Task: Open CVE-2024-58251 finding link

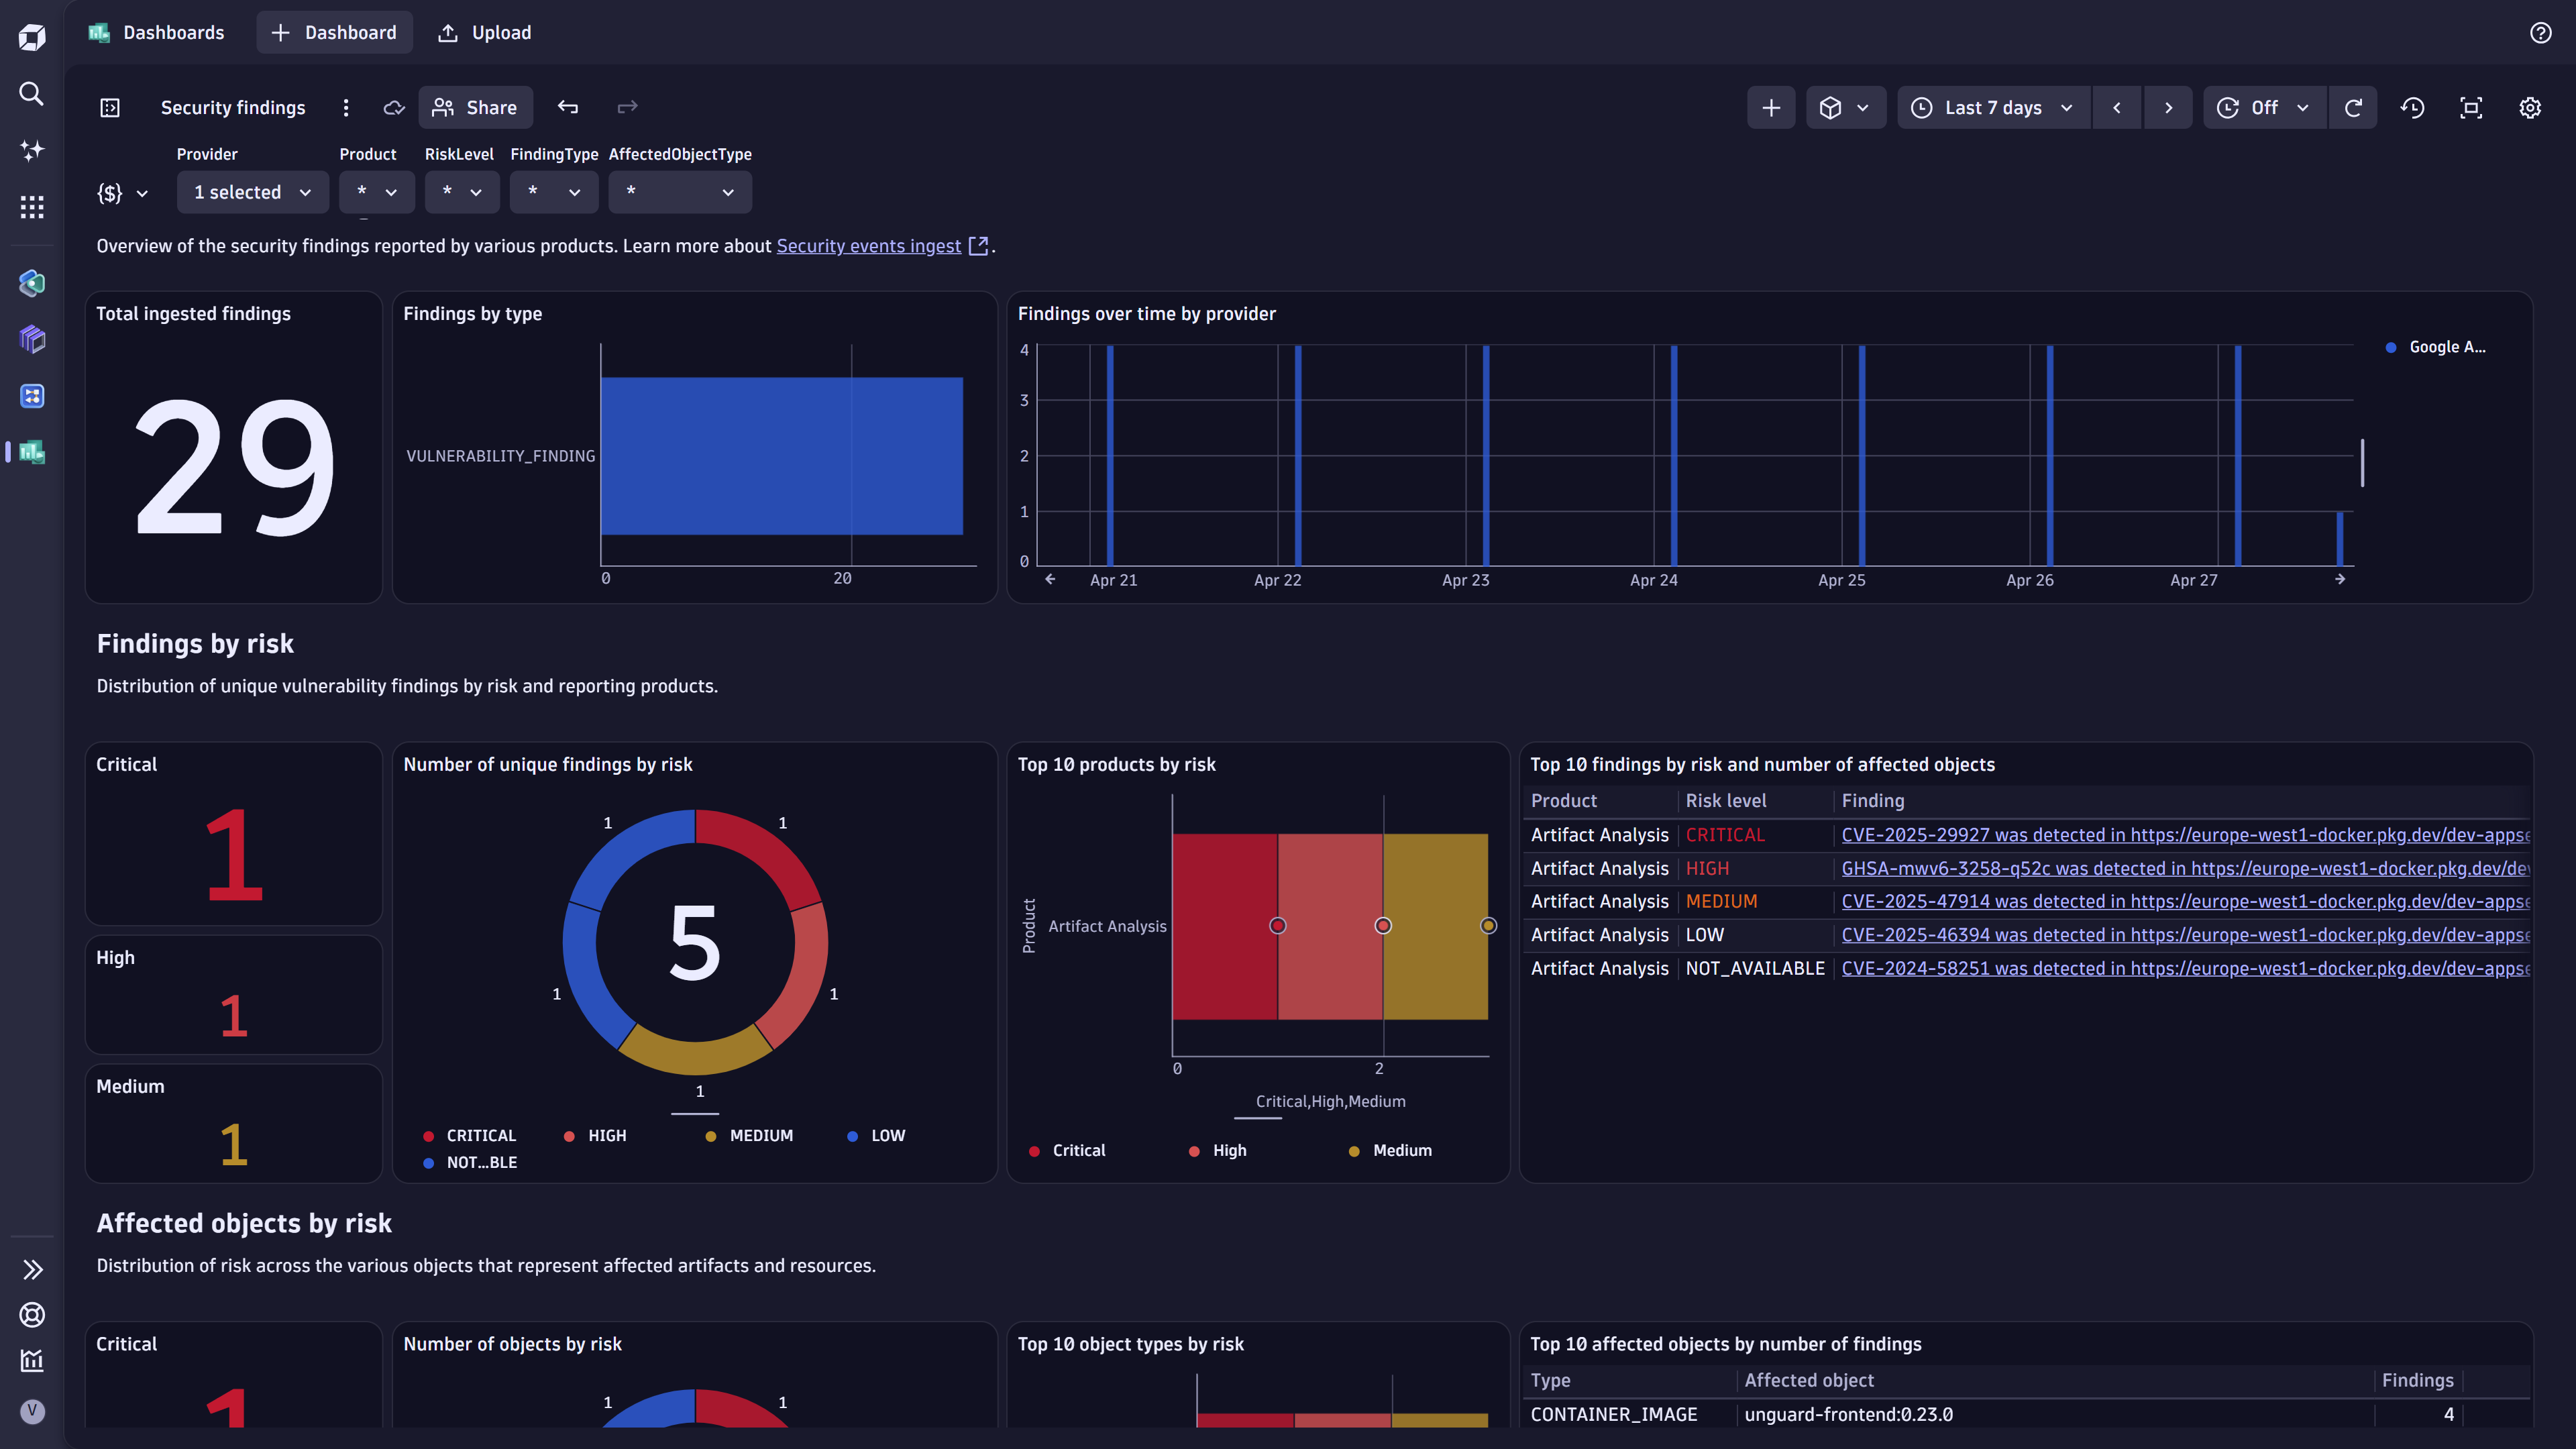Action: 2185,968
